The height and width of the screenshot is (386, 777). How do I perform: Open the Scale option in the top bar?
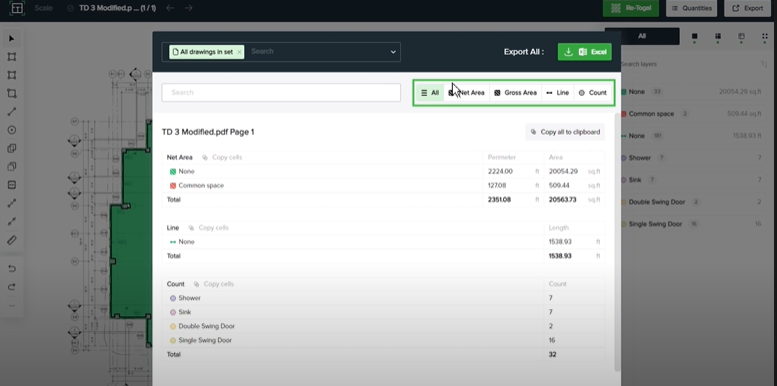(x=44, y=8)
